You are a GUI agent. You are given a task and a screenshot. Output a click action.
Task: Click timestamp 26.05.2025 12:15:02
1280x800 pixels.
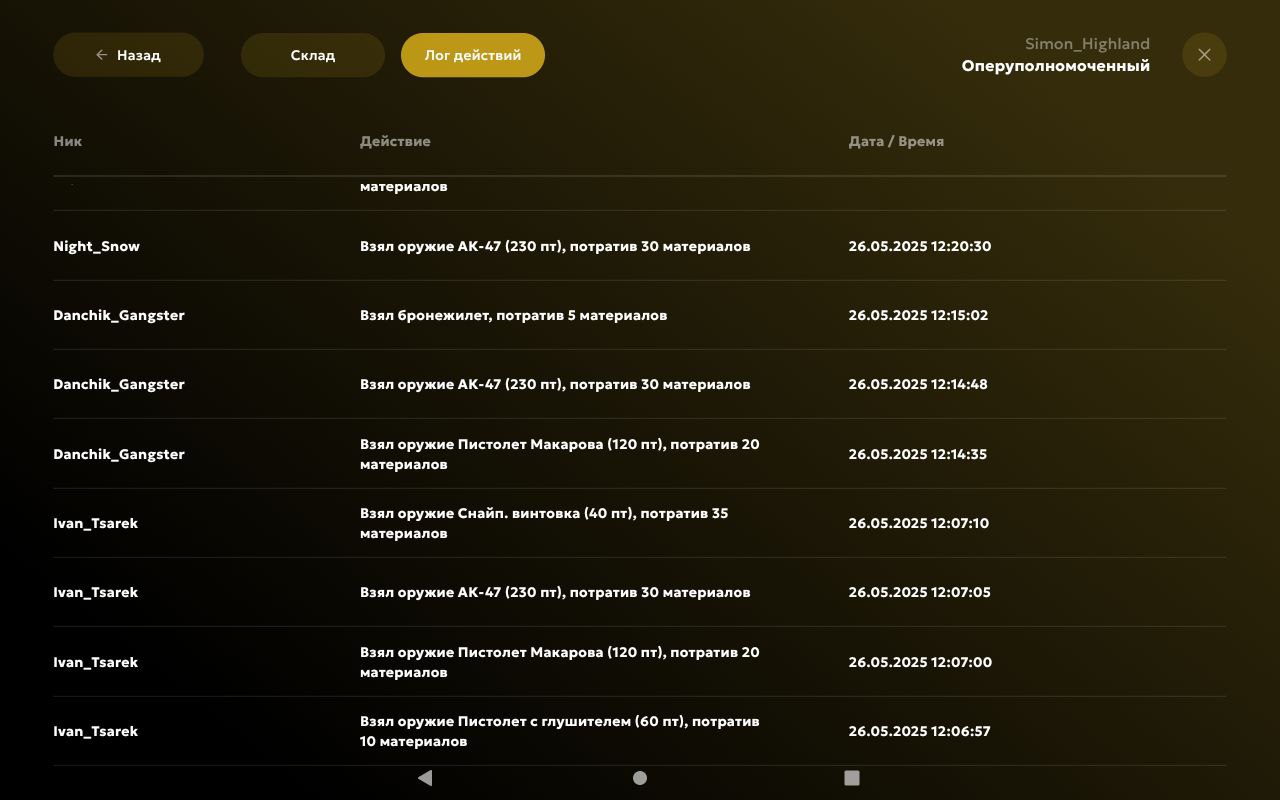click(x=918, y=315)
